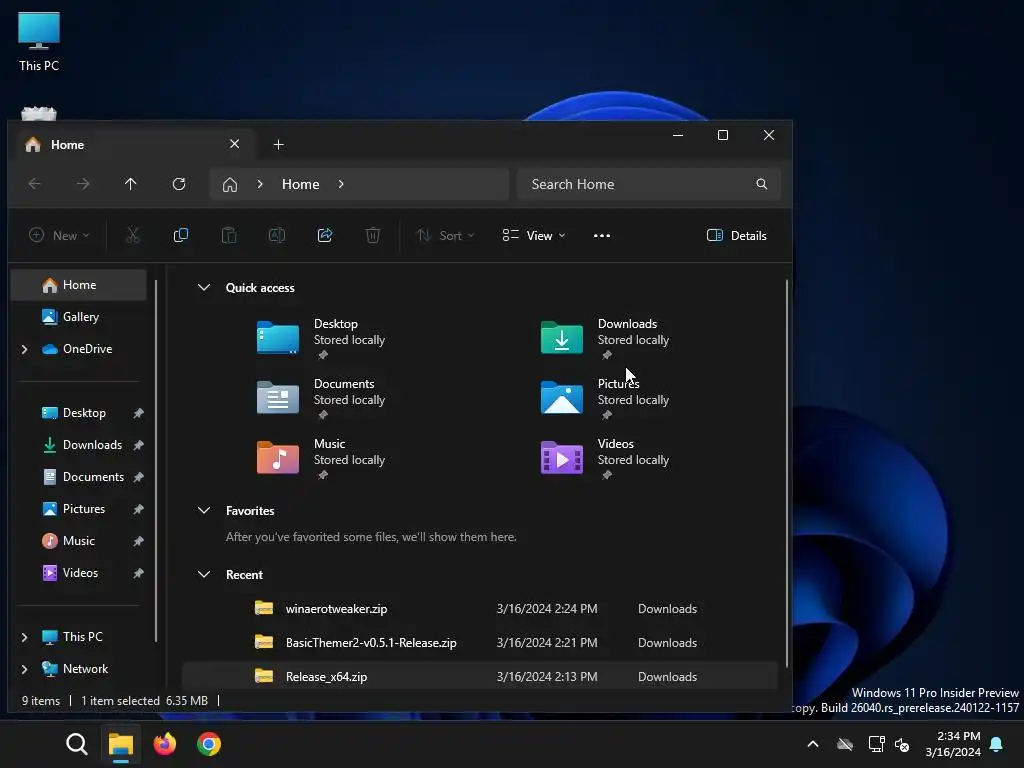Click the Delete trash icon
Viewport: 1024px width, 768px height.
(373, 235)
